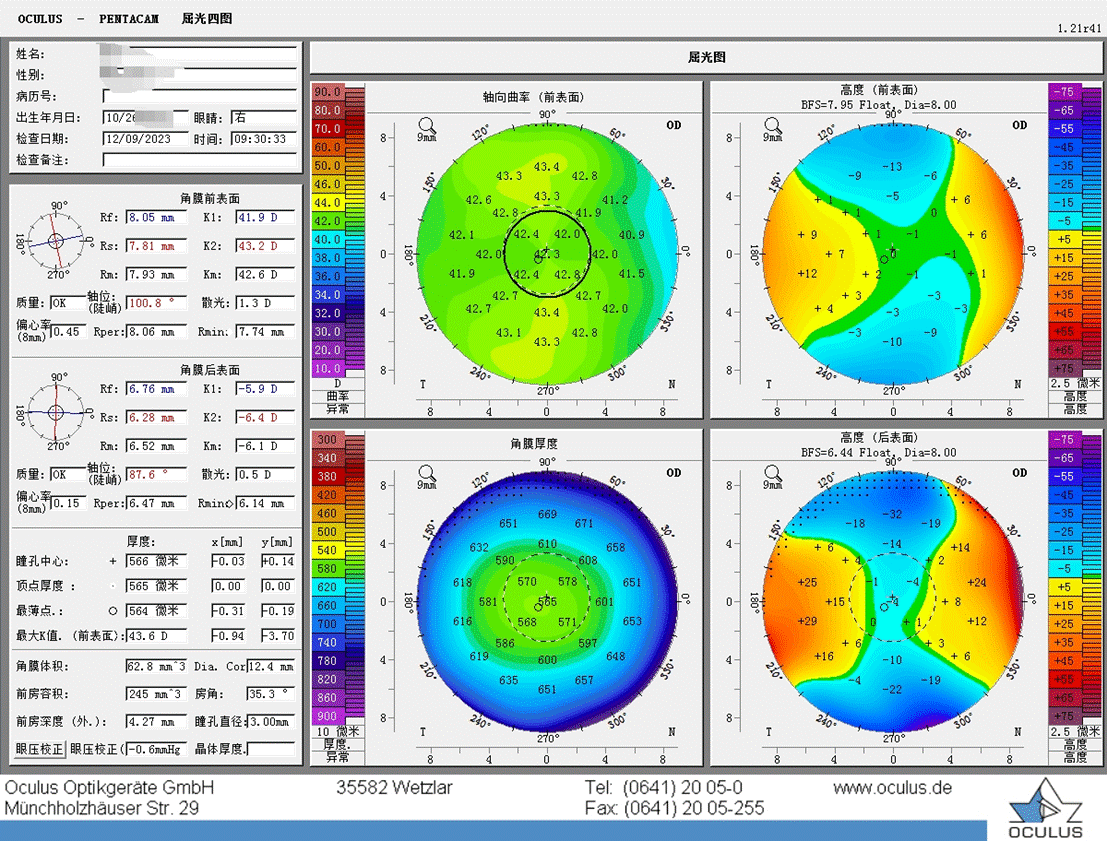Click the circle symbol beside 最薄点
The width and height of the screenshot is (1107, 841).
coord(112,611)
